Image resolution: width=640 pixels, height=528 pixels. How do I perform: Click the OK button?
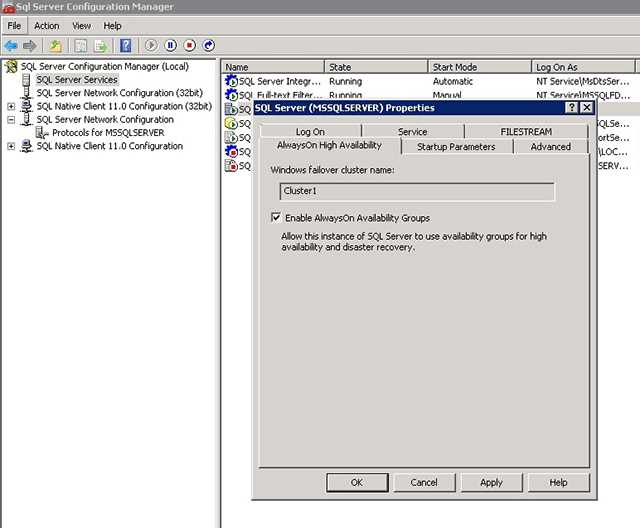[357, 482]
